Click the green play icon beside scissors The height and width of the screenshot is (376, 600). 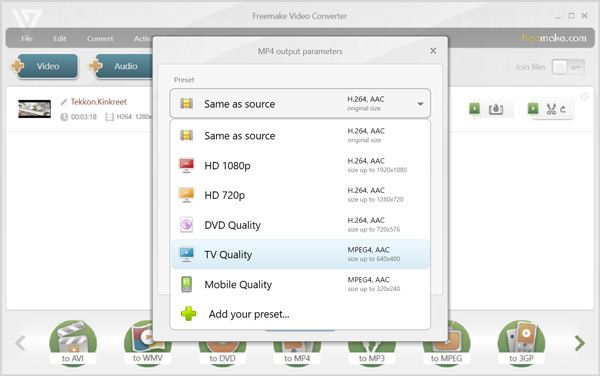(533, 109)
